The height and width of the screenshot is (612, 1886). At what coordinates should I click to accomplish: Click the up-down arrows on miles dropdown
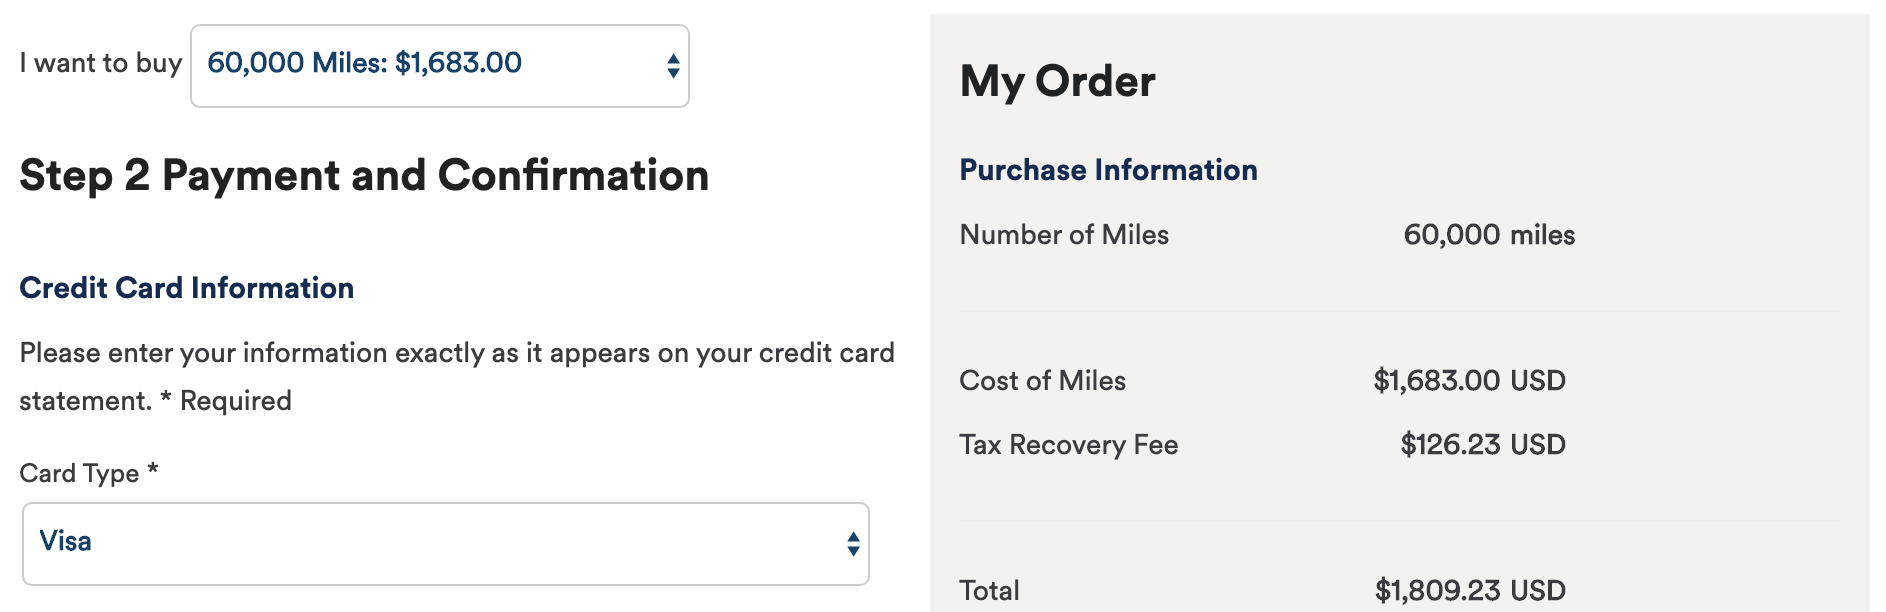point(674,64)
